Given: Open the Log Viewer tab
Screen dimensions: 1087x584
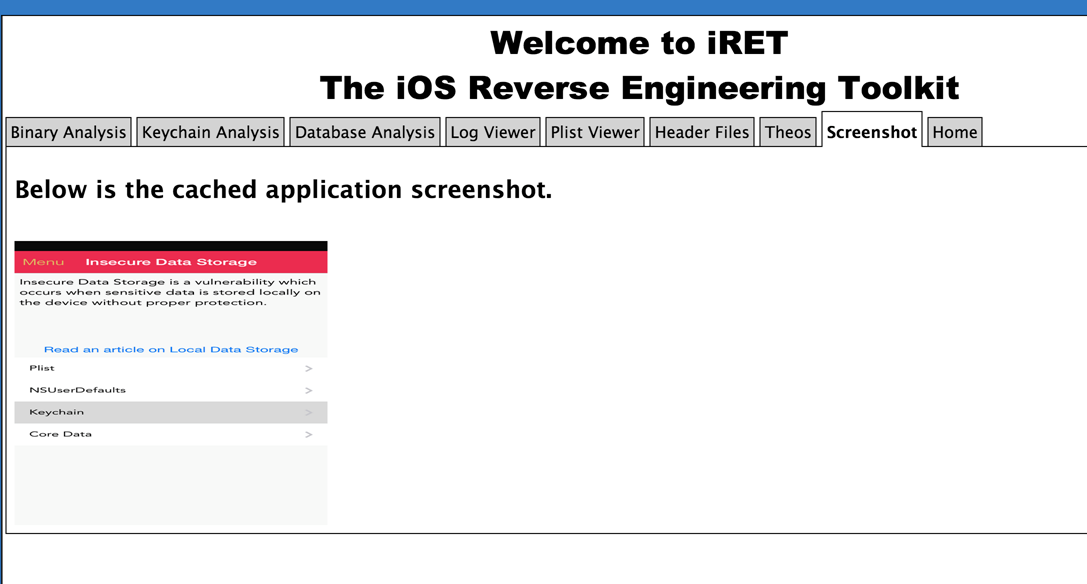Looking at the screenshot, I should (x=493, y=132).
